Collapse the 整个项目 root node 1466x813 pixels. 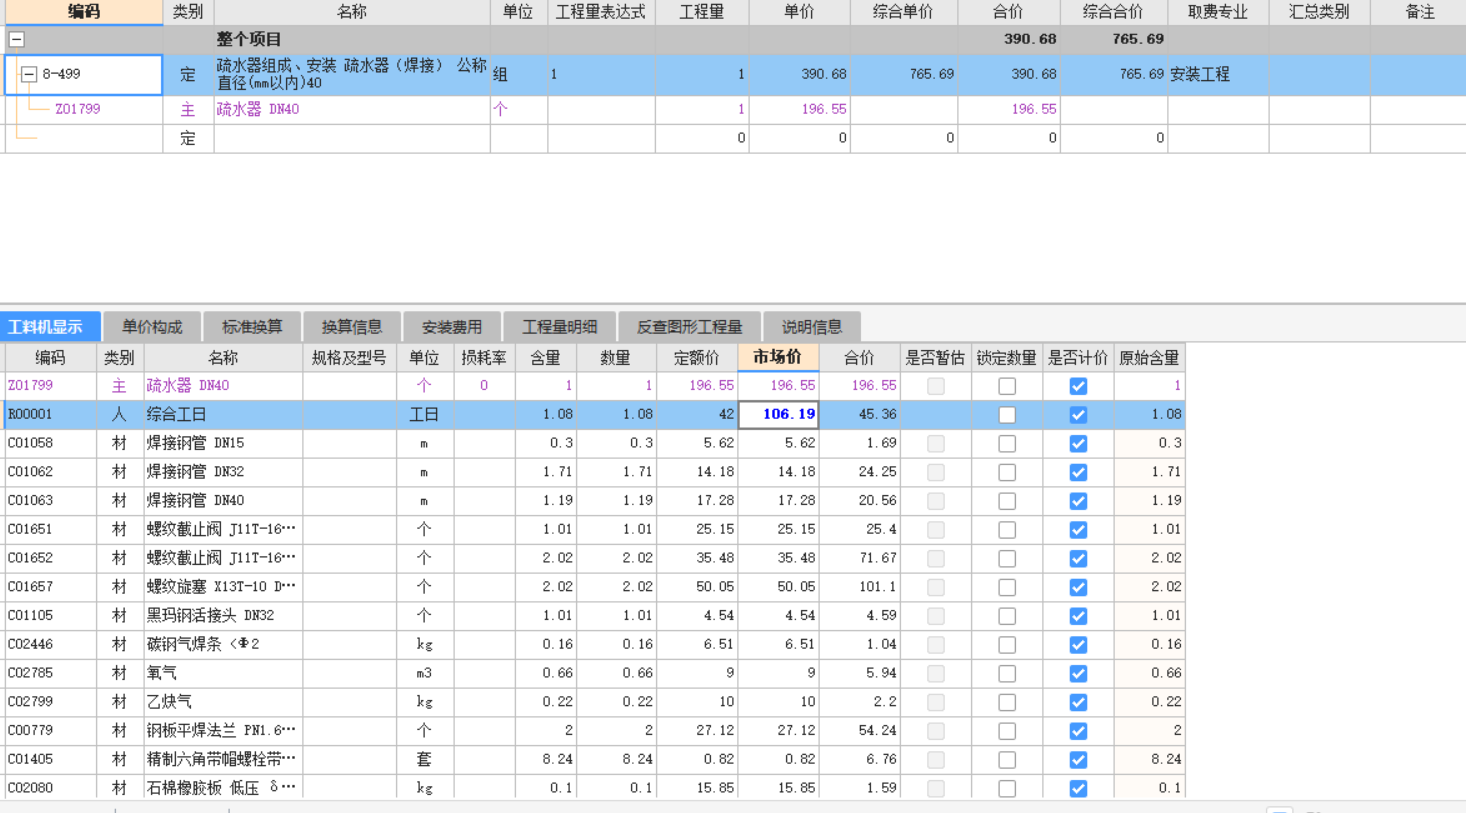point(17,40)
